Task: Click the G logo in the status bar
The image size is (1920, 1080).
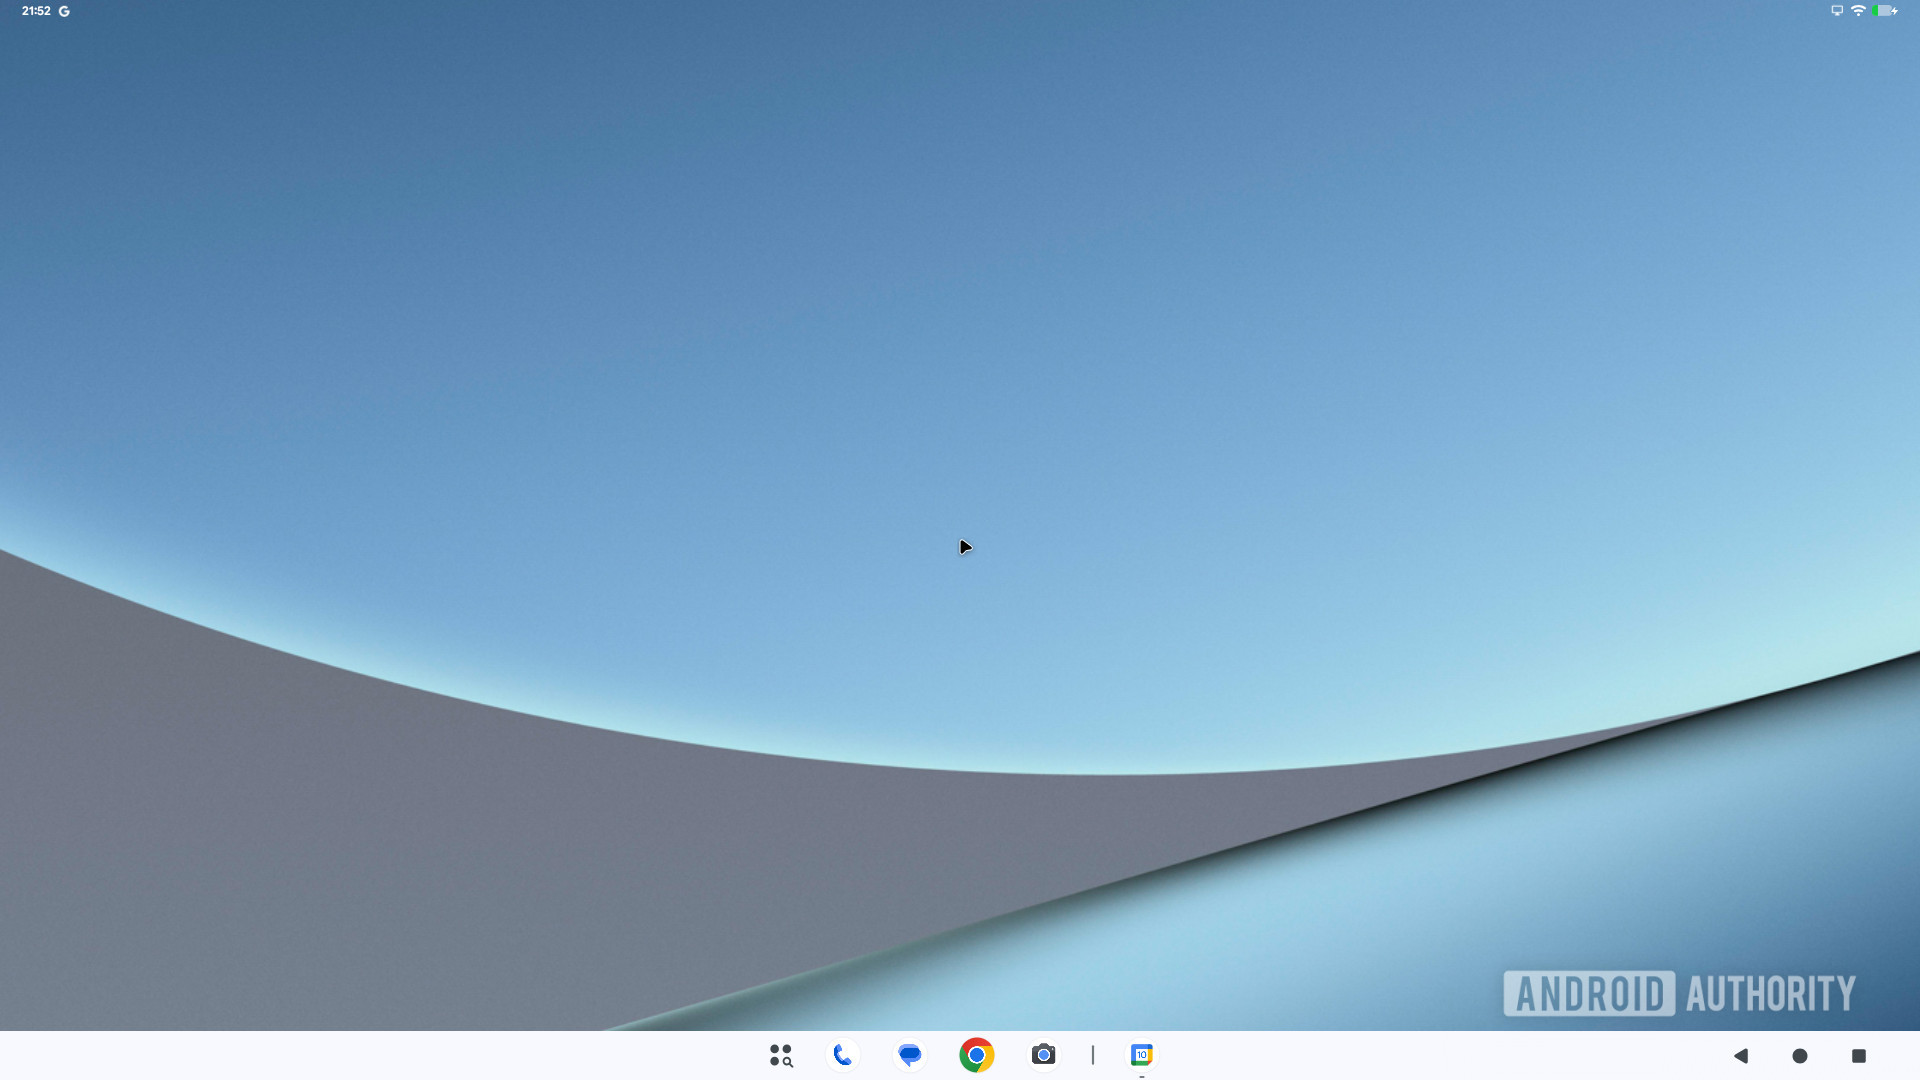Action: tap(63, 11)
